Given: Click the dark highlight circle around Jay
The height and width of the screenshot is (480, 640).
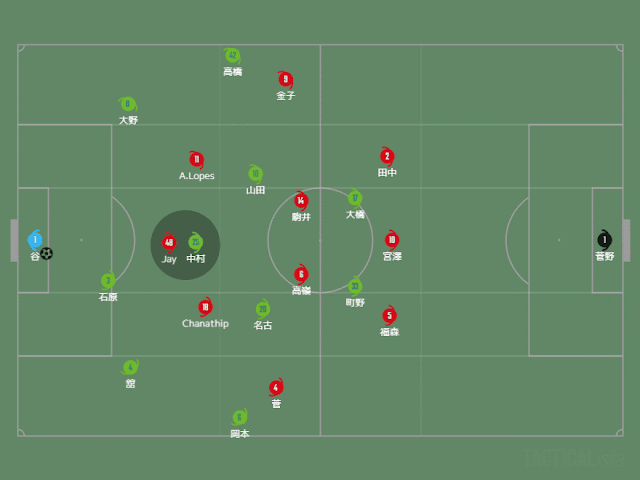Looking at the screenshot, I should click(185, 245).
